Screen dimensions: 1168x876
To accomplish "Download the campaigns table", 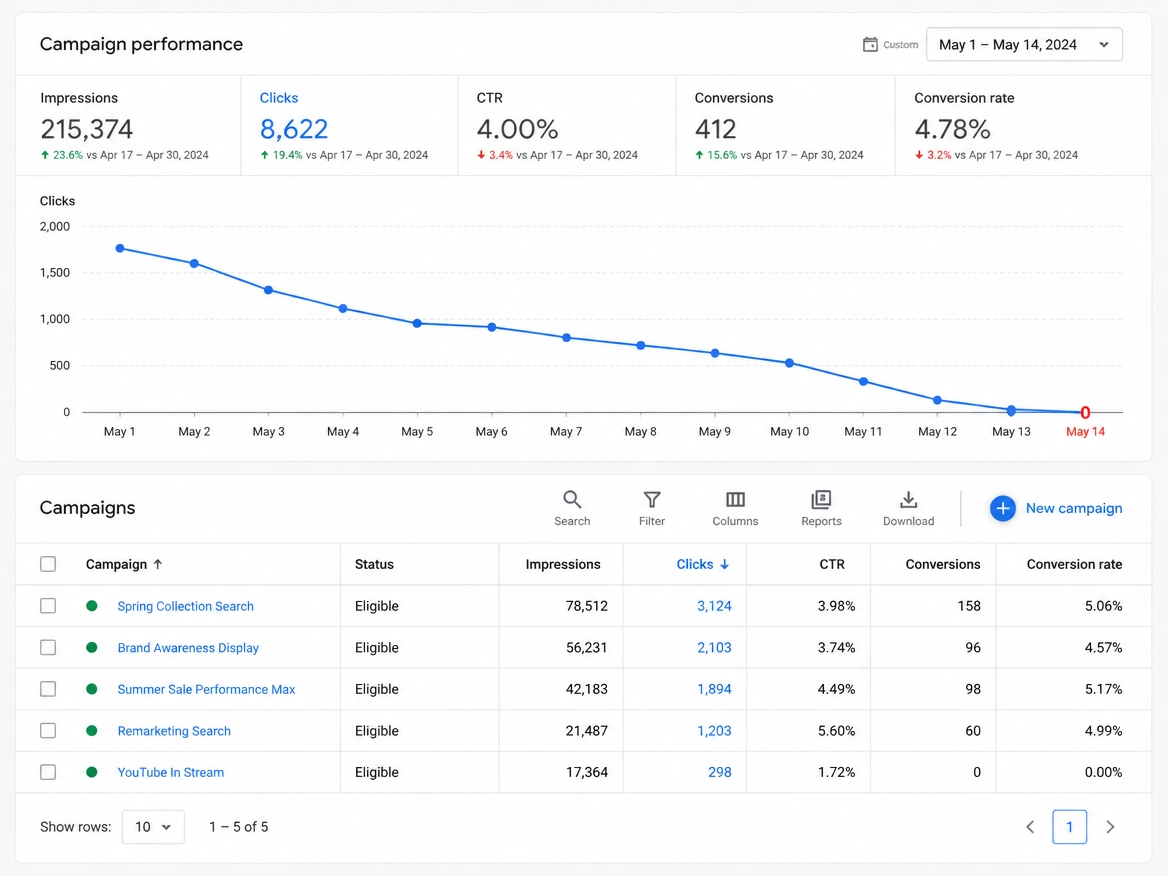I will click(x=908, y=508).
